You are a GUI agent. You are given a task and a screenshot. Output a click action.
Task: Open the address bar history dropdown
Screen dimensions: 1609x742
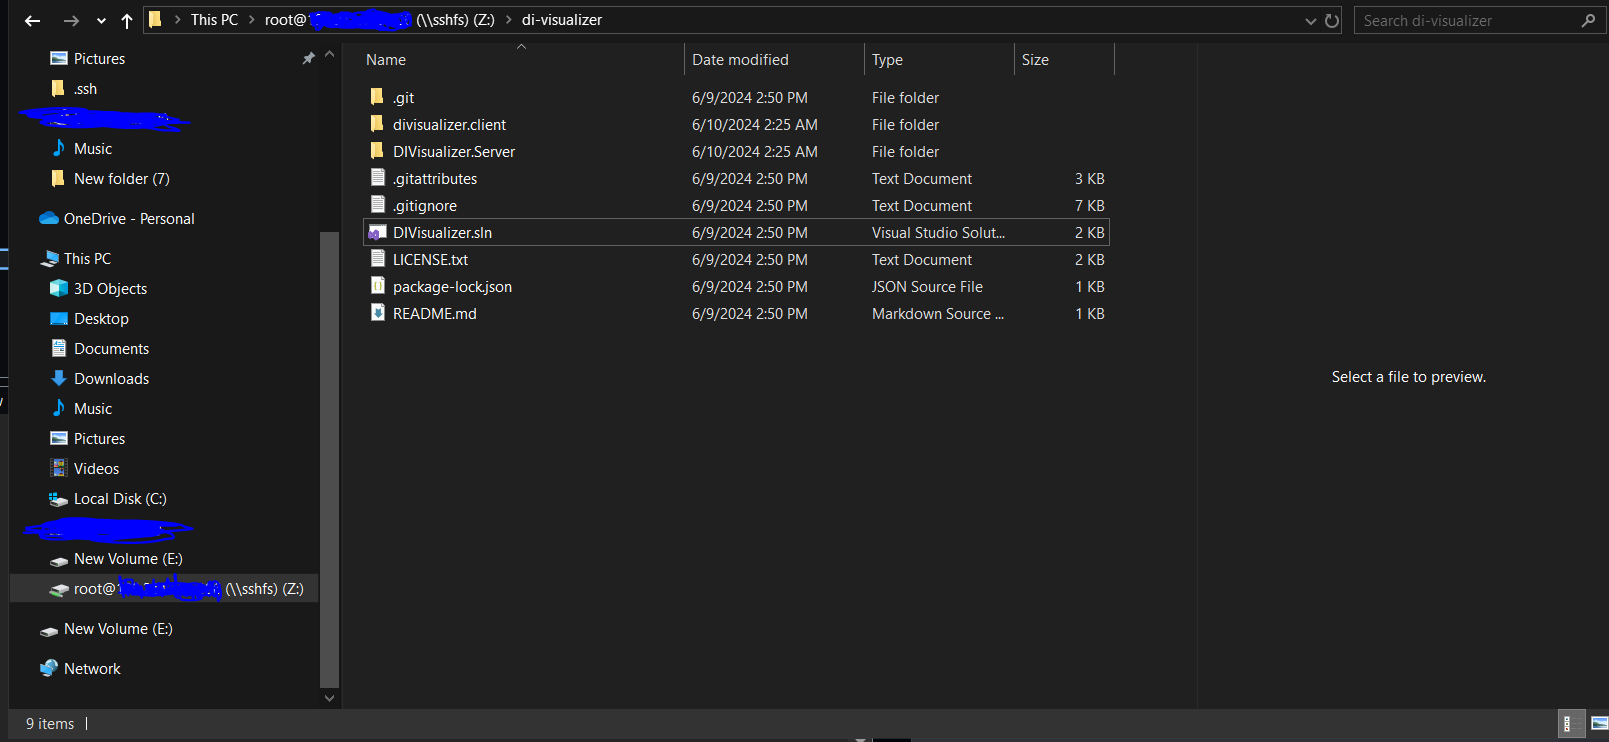pos(1310,21)
